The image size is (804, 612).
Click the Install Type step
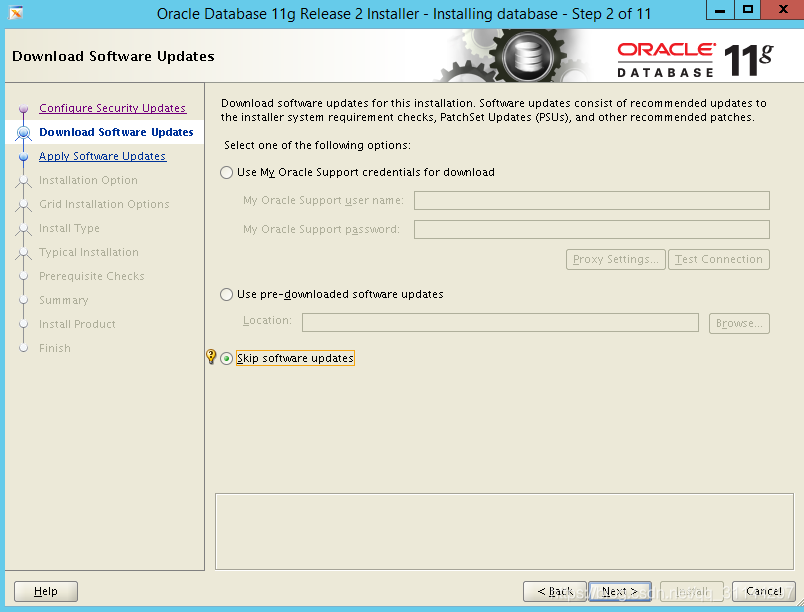[x=69, y=228]
